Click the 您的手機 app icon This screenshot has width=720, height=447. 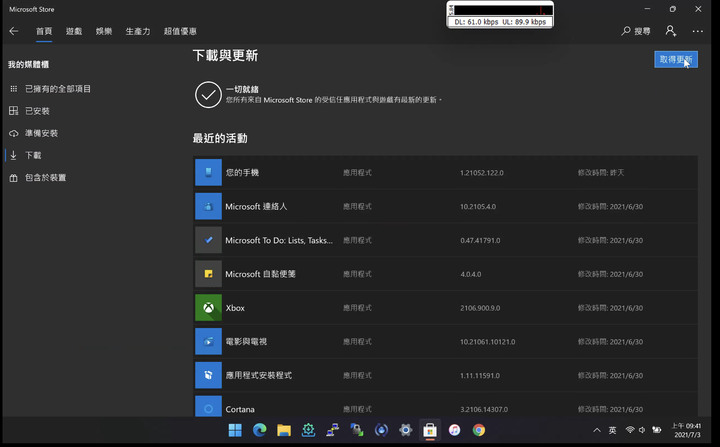[x=208, y=172]
